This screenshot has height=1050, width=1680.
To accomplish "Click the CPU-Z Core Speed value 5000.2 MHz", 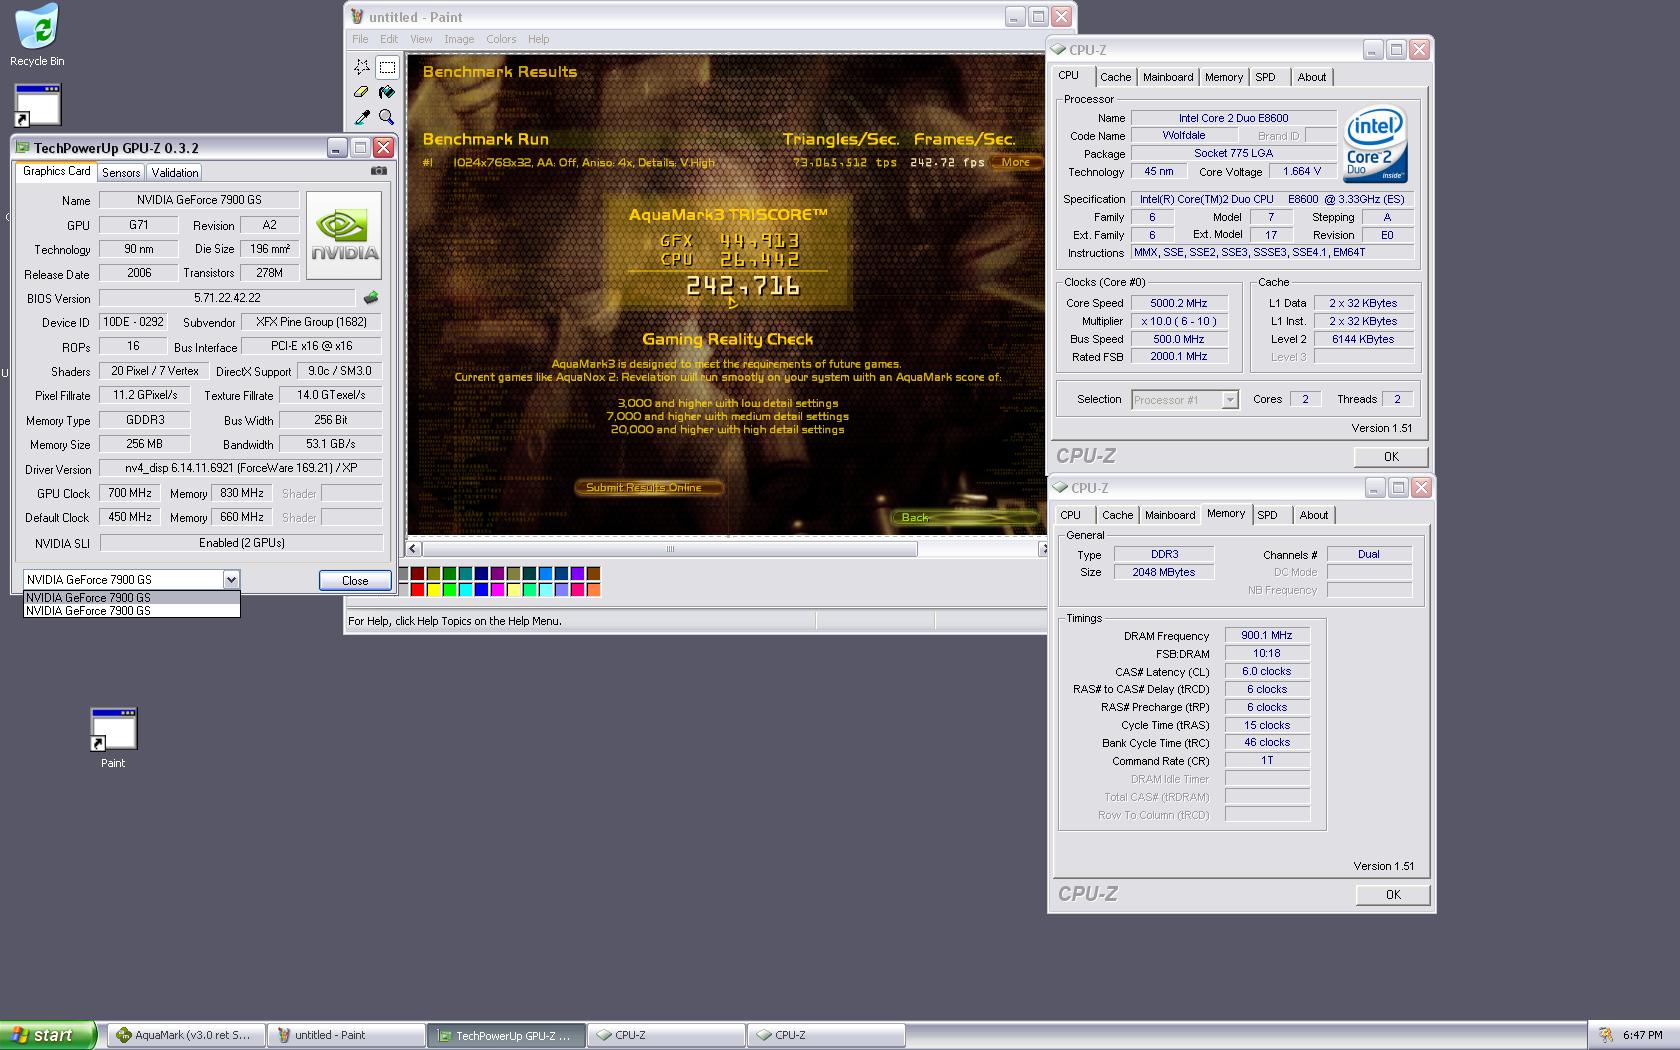I will click(1178, 303).
